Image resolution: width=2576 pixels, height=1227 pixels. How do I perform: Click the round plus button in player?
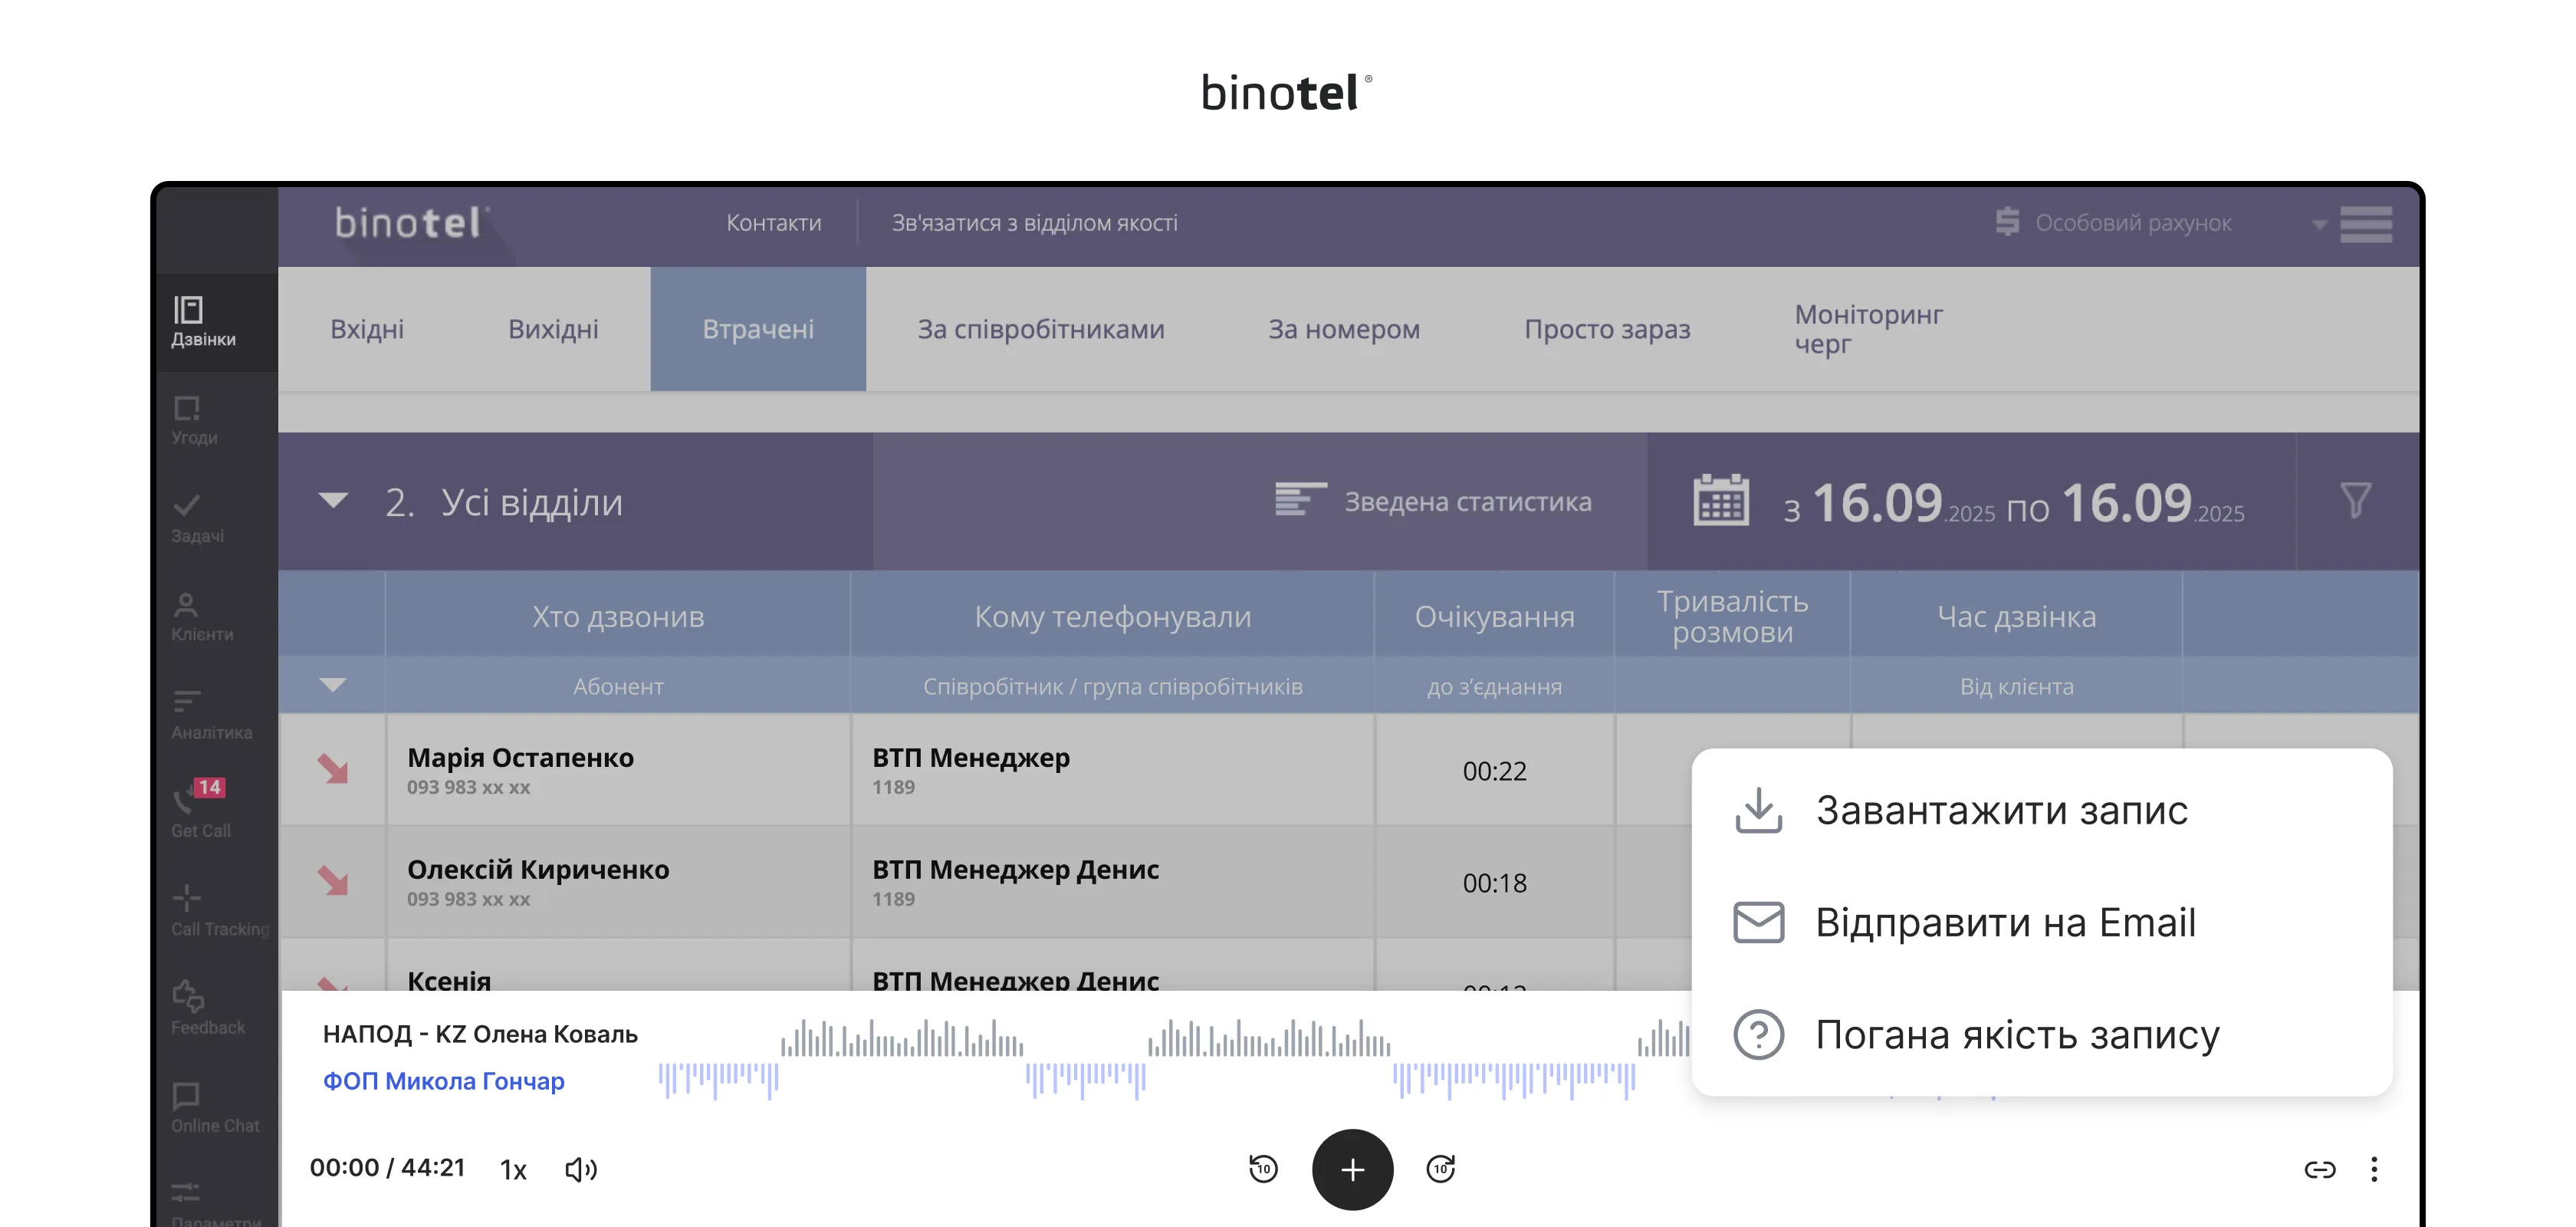(x=1352, y=1169)
